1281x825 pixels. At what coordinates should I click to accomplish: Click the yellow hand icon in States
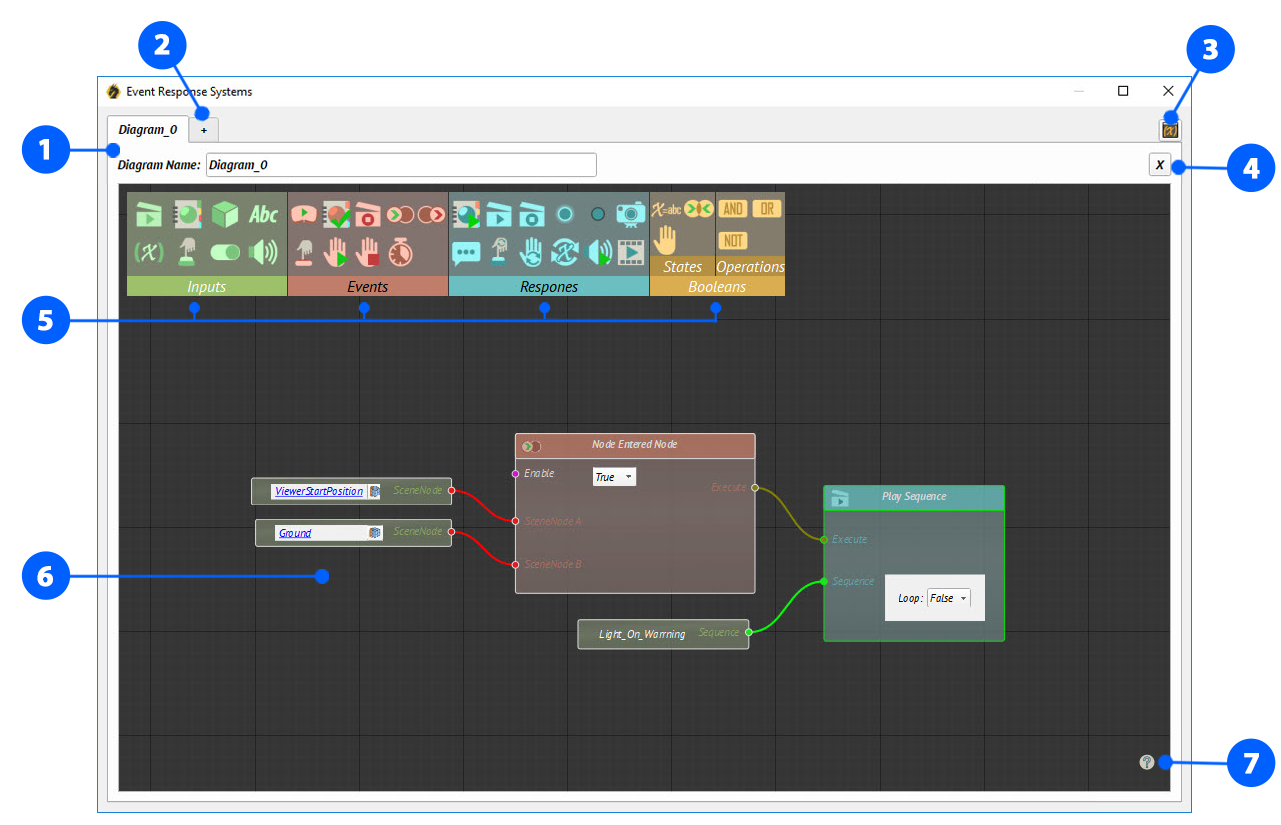[665, 240]
